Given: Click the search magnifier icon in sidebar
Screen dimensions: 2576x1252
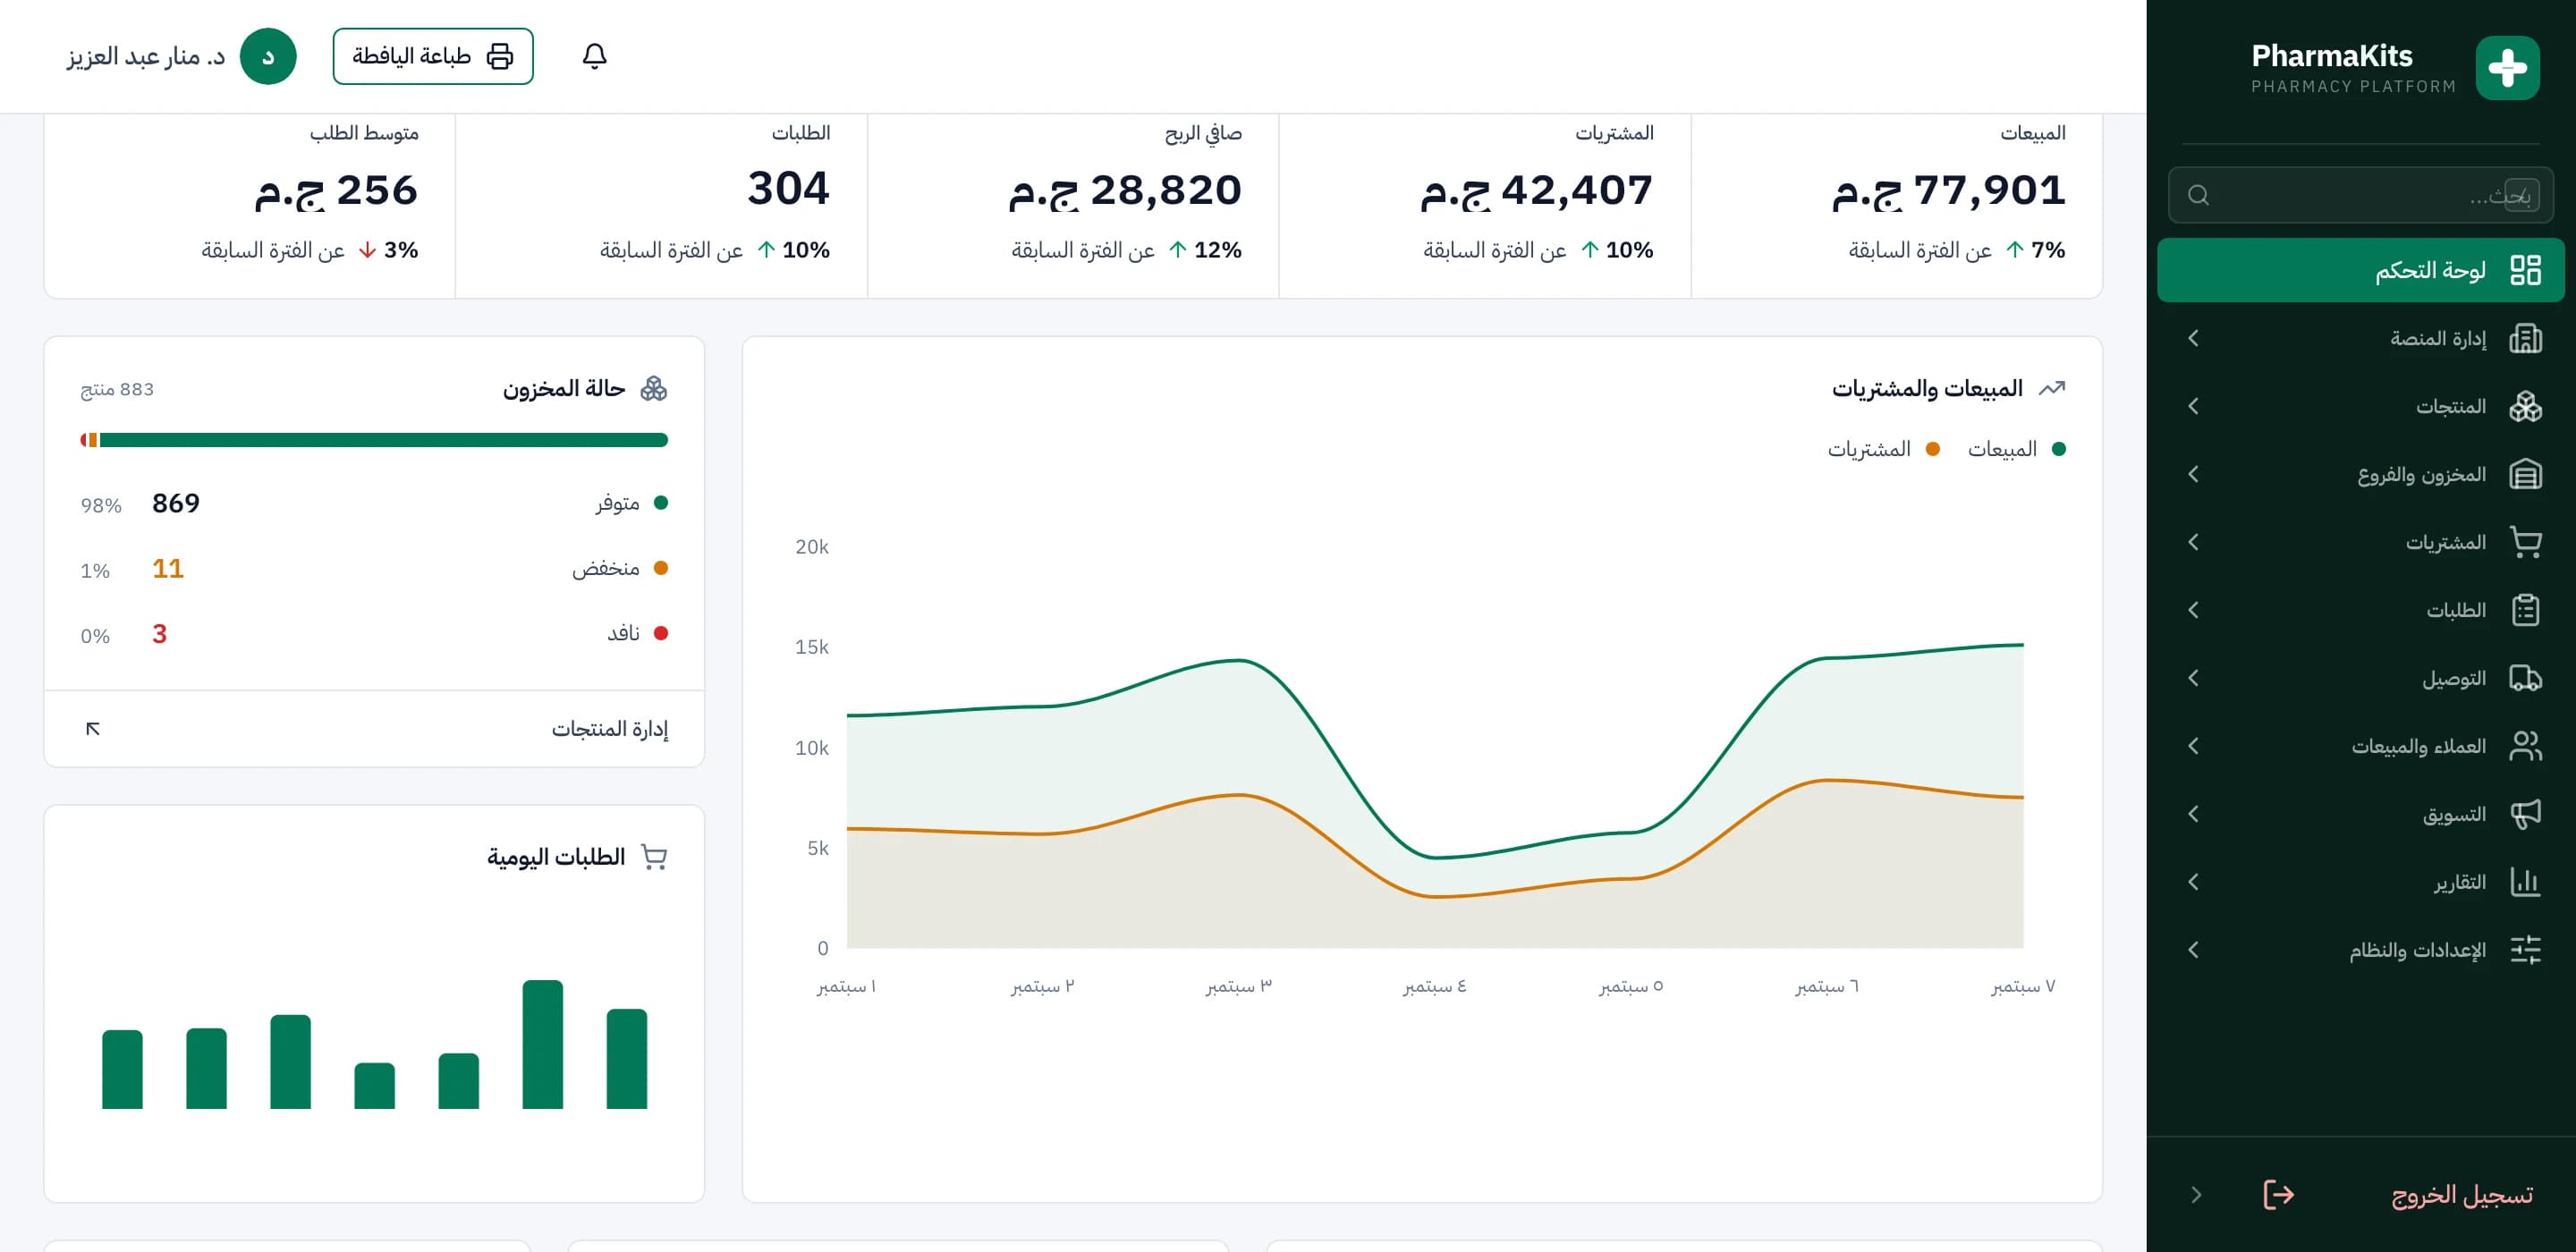Looking at the screenshot, I should tap(2198, 195).
